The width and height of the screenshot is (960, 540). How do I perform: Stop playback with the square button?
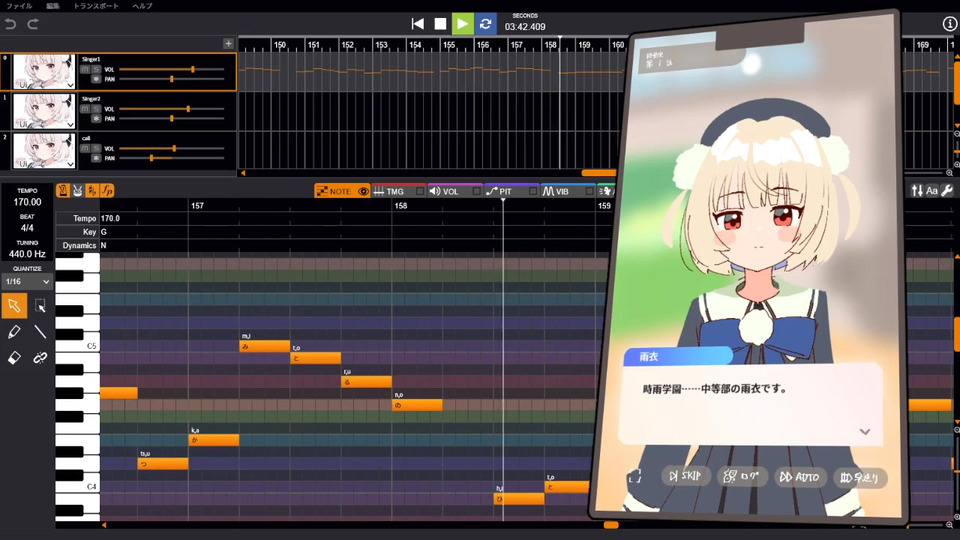pos(440,24)
